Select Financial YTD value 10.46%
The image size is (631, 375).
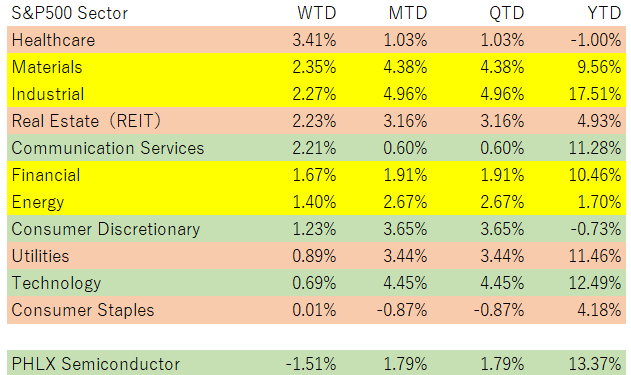[595, 175]
